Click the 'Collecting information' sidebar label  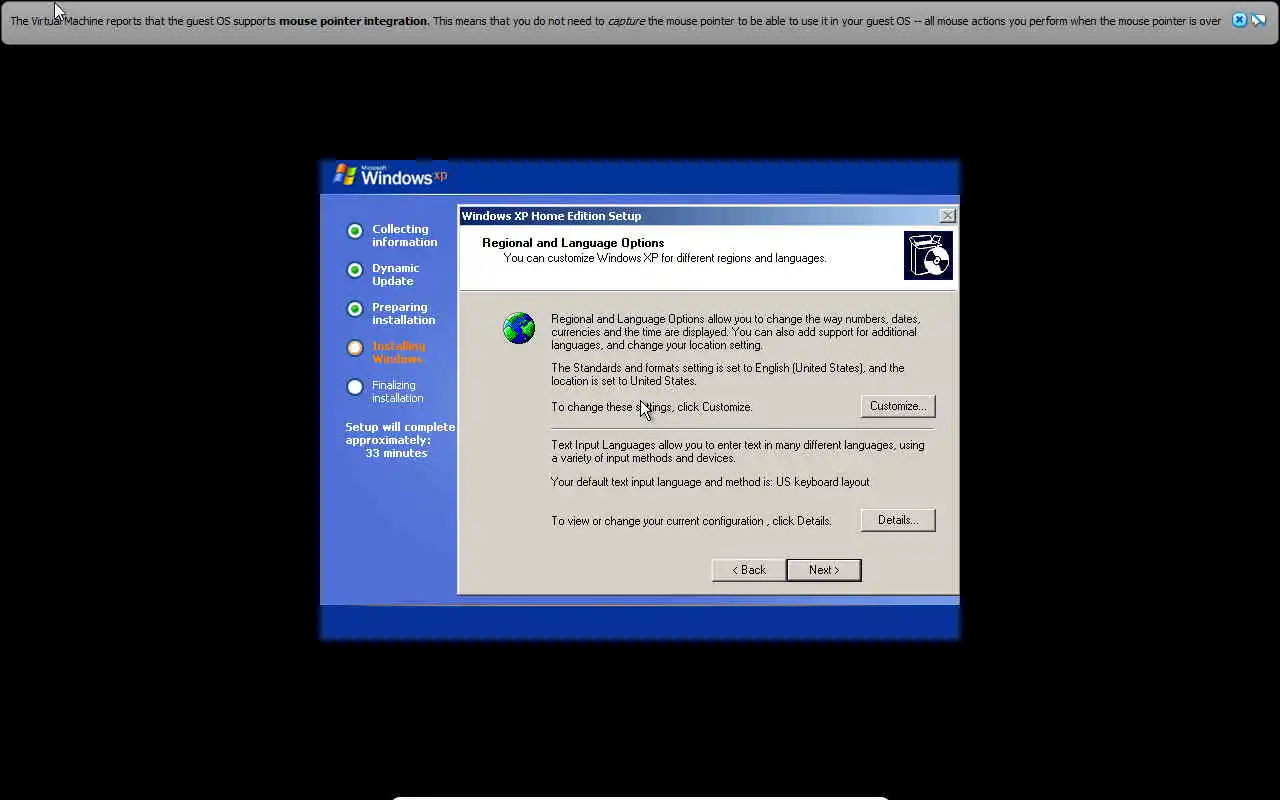click(x=404, y=235)
